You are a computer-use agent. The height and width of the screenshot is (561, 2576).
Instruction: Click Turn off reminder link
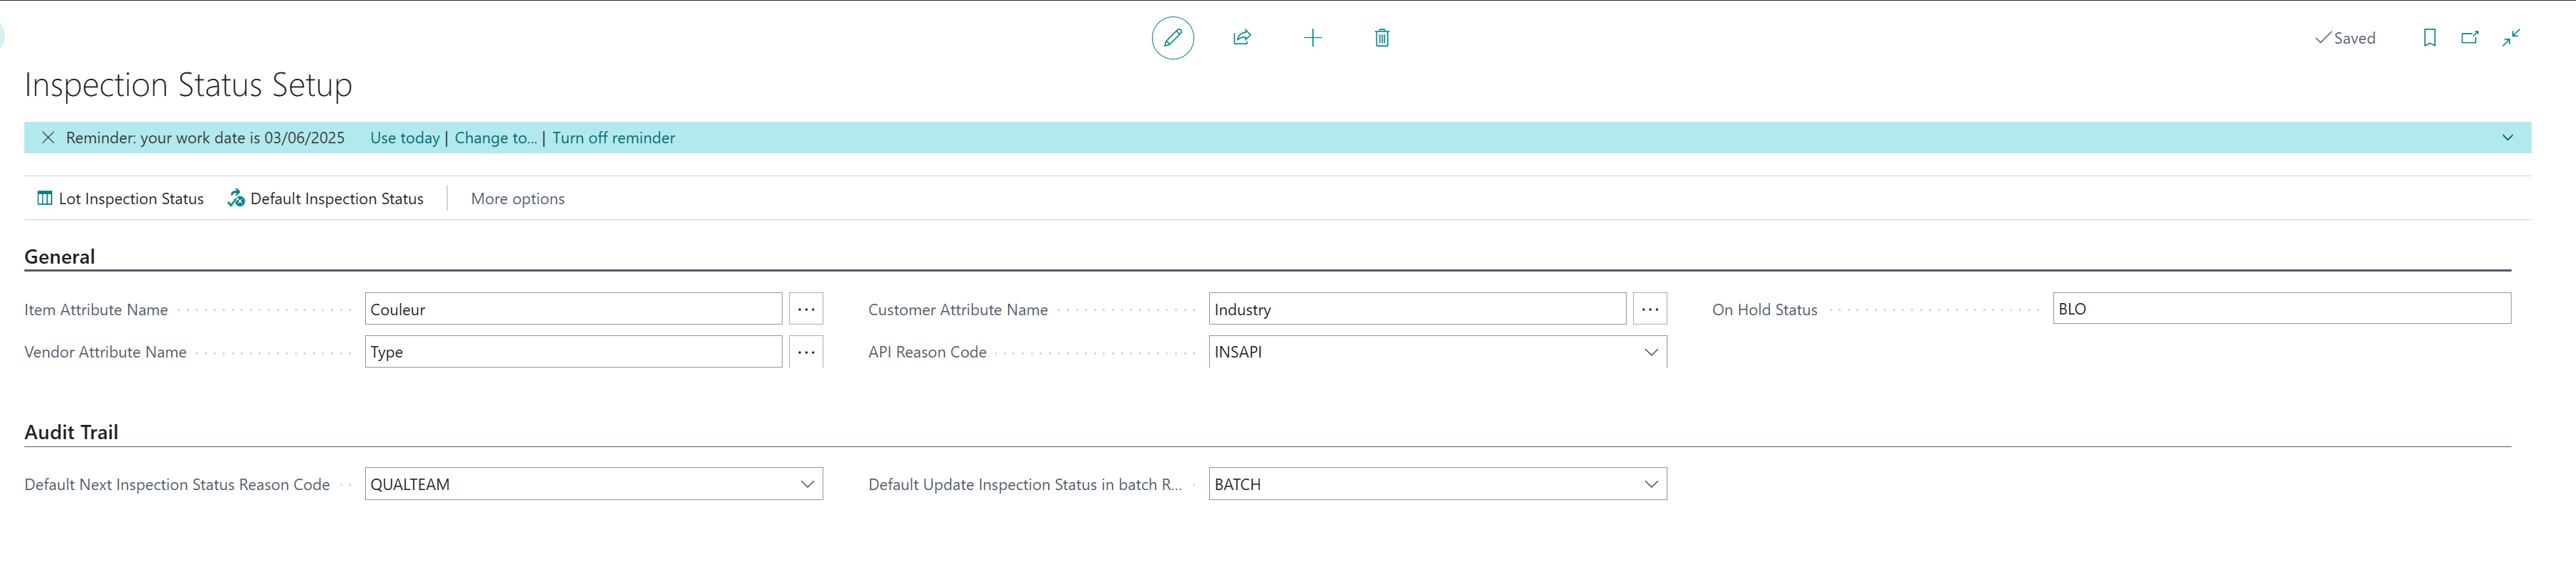613,138
